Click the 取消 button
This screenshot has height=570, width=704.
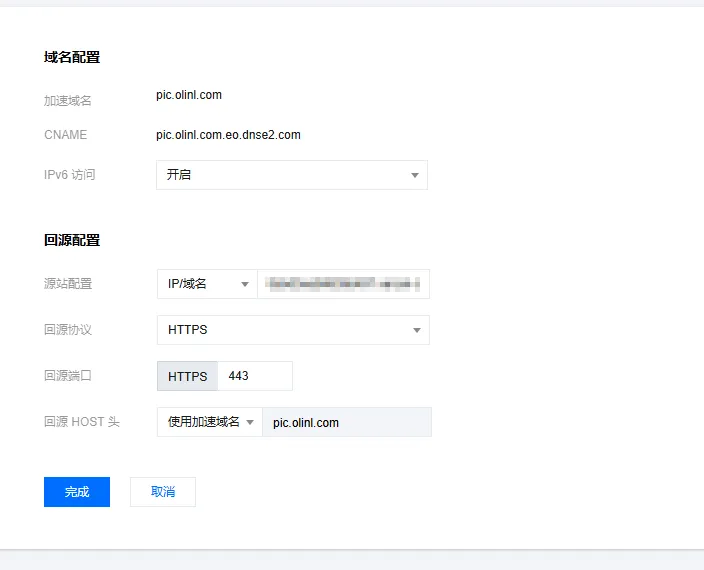tap(163, 492)
